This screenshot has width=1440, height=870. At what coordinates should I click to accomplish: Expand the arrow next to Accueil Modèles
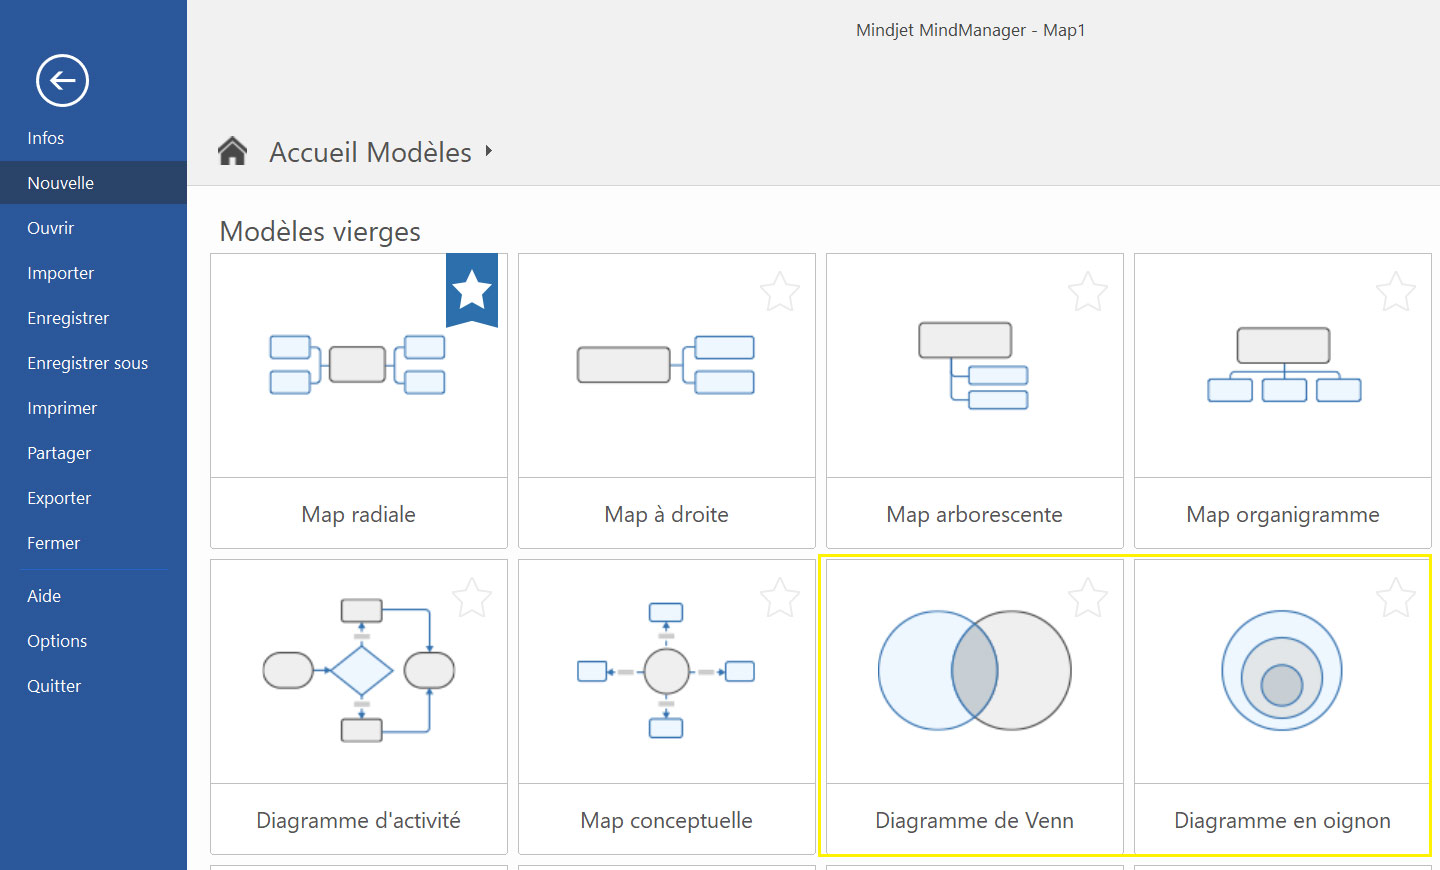tap(489, 151)
